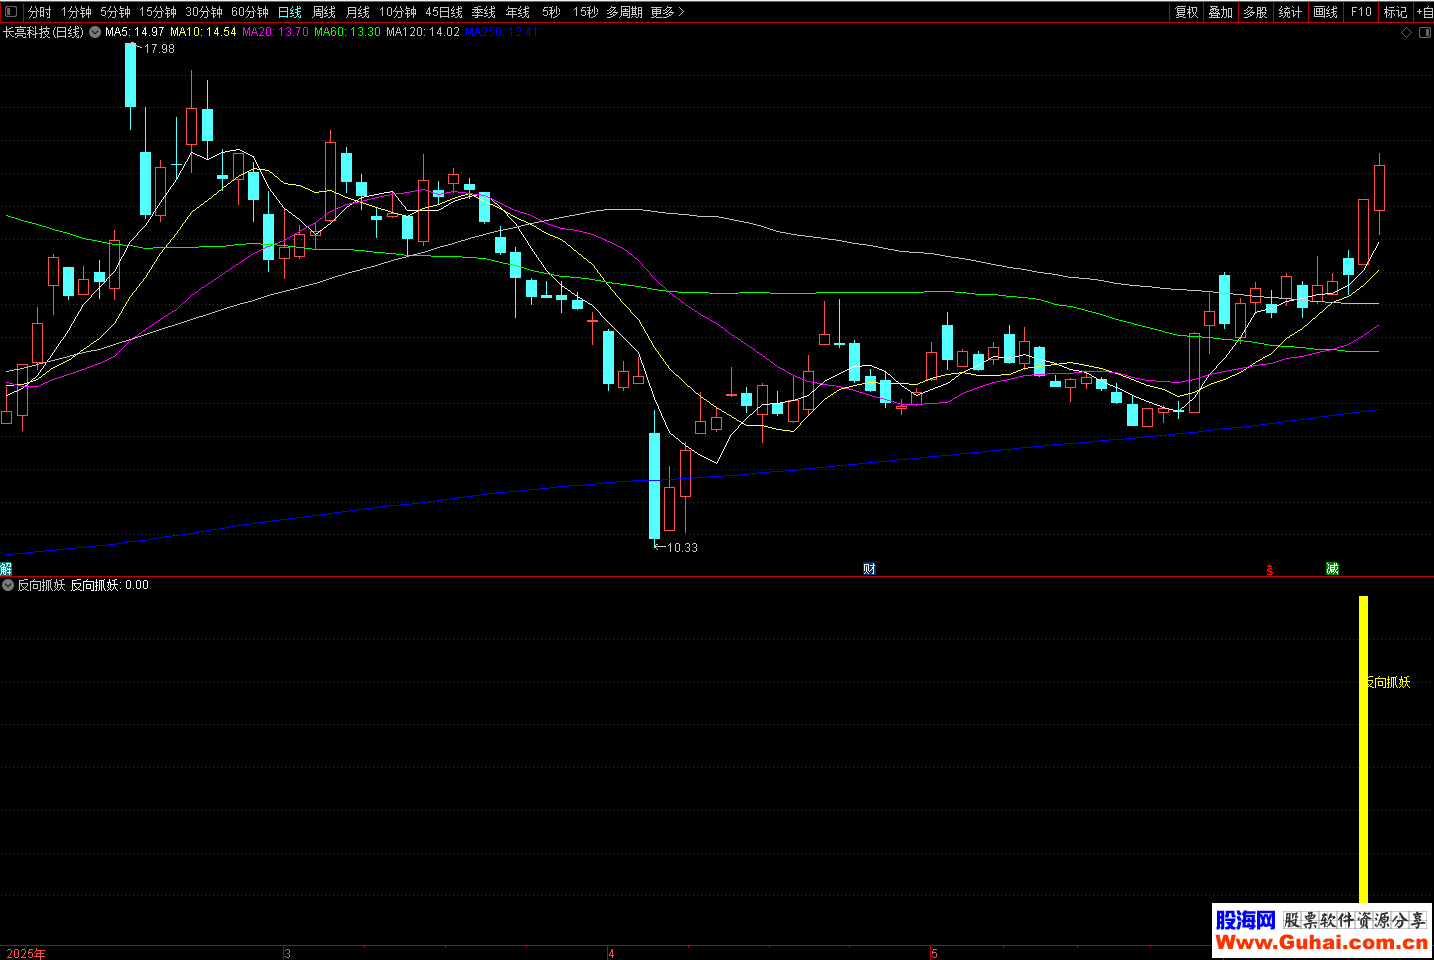1434x960 pixels.
Task: Open the main chart indicator dropdown arrow
Action: 95,32
